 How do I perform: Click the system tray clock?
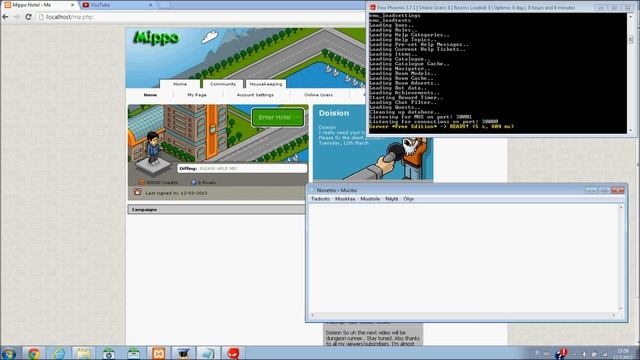click(623, 354)
